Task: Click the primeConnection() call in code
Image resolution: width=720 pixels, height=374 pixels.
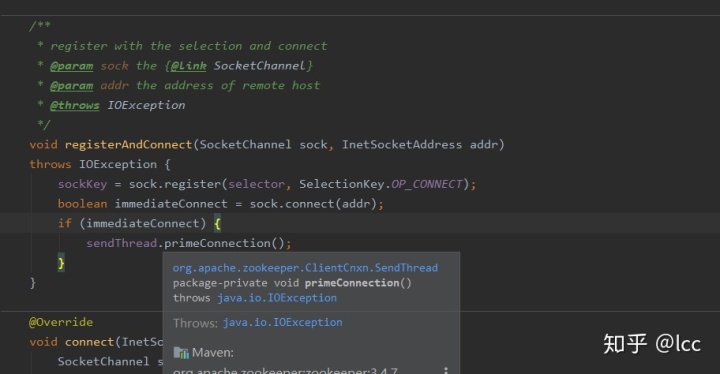Action: click(x=224, y=243)
